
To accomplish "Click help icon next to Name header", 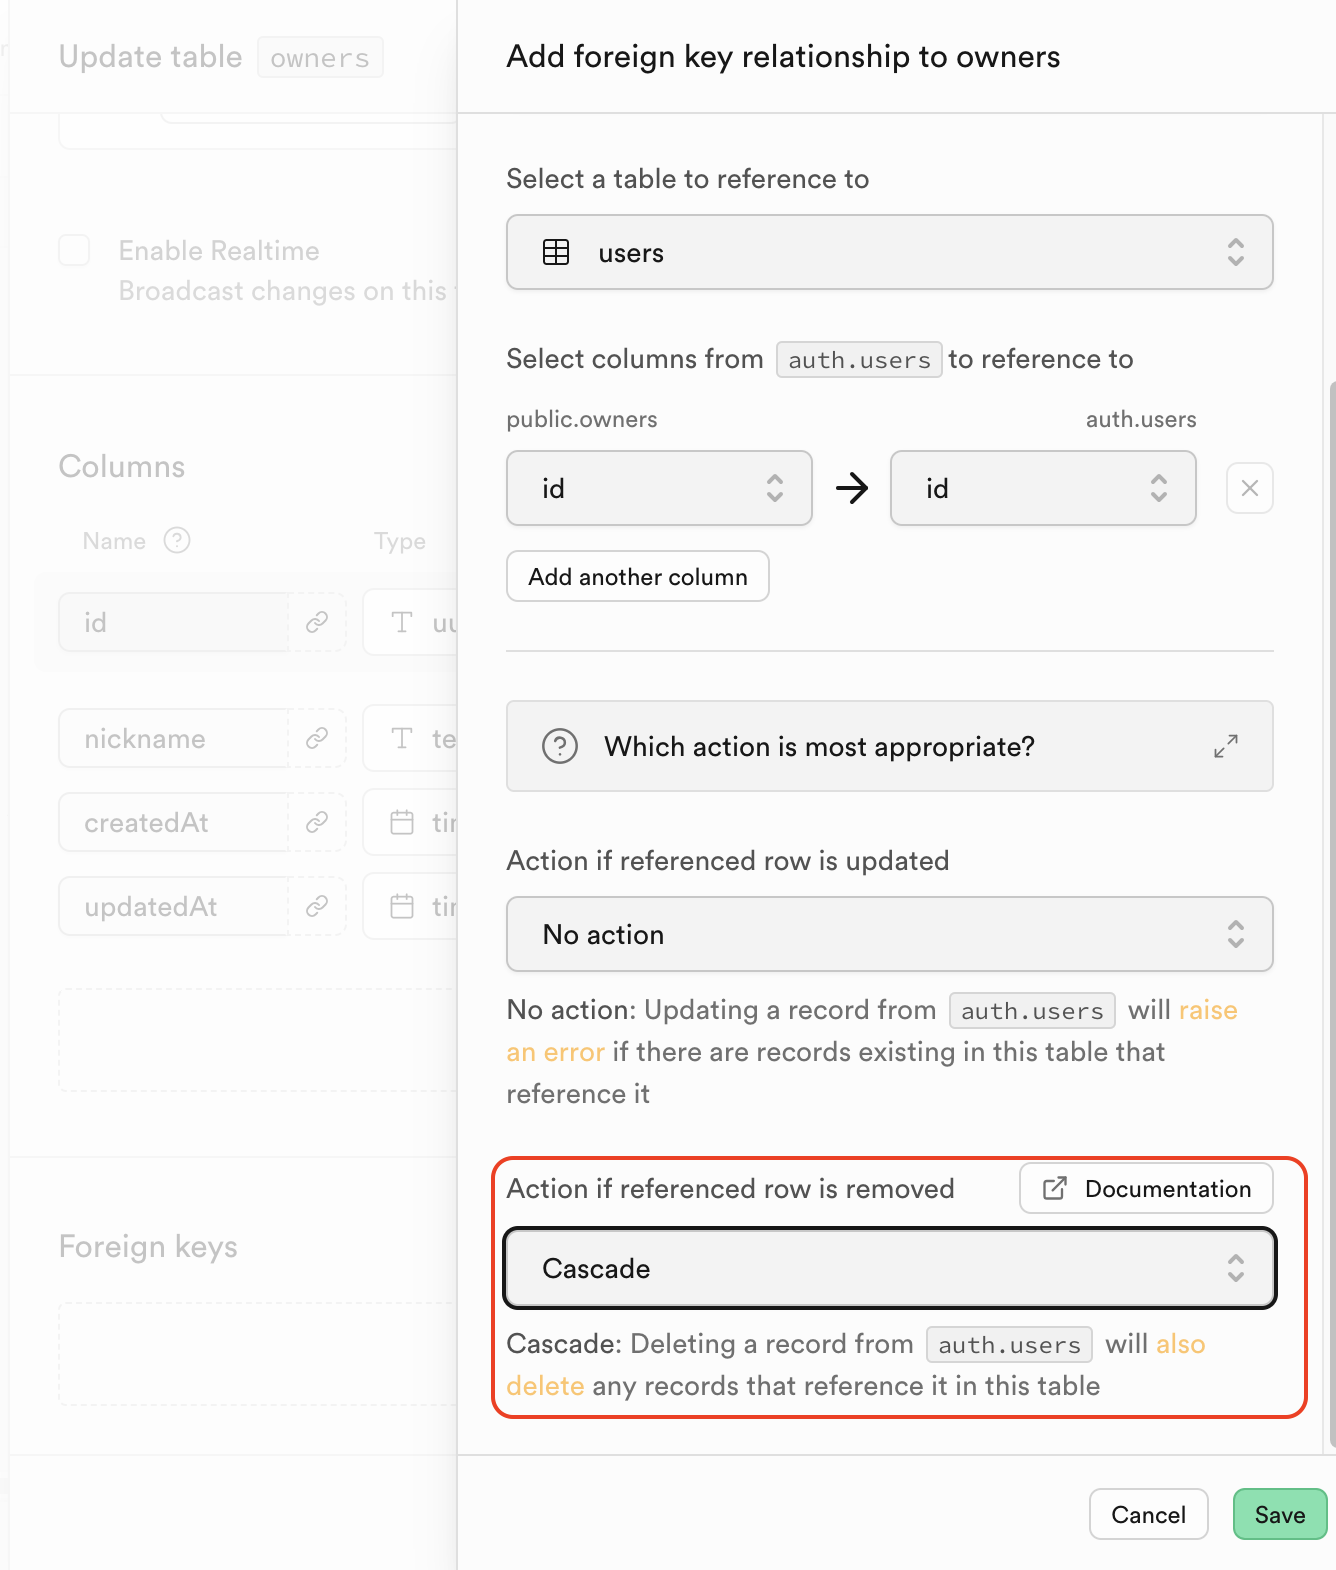I will tap(177, 541).
